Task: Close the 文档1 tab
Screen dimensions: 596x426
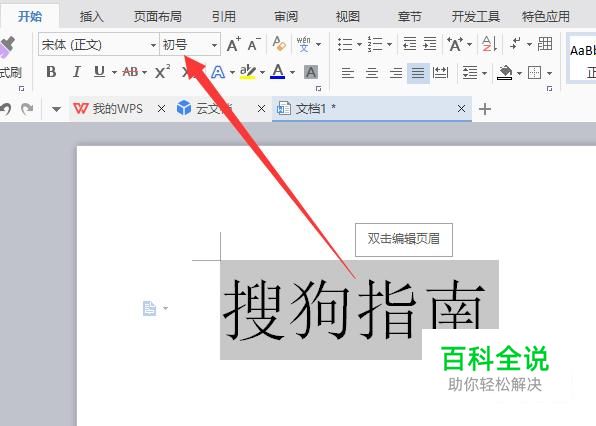Action: click(x=461, y=109)
